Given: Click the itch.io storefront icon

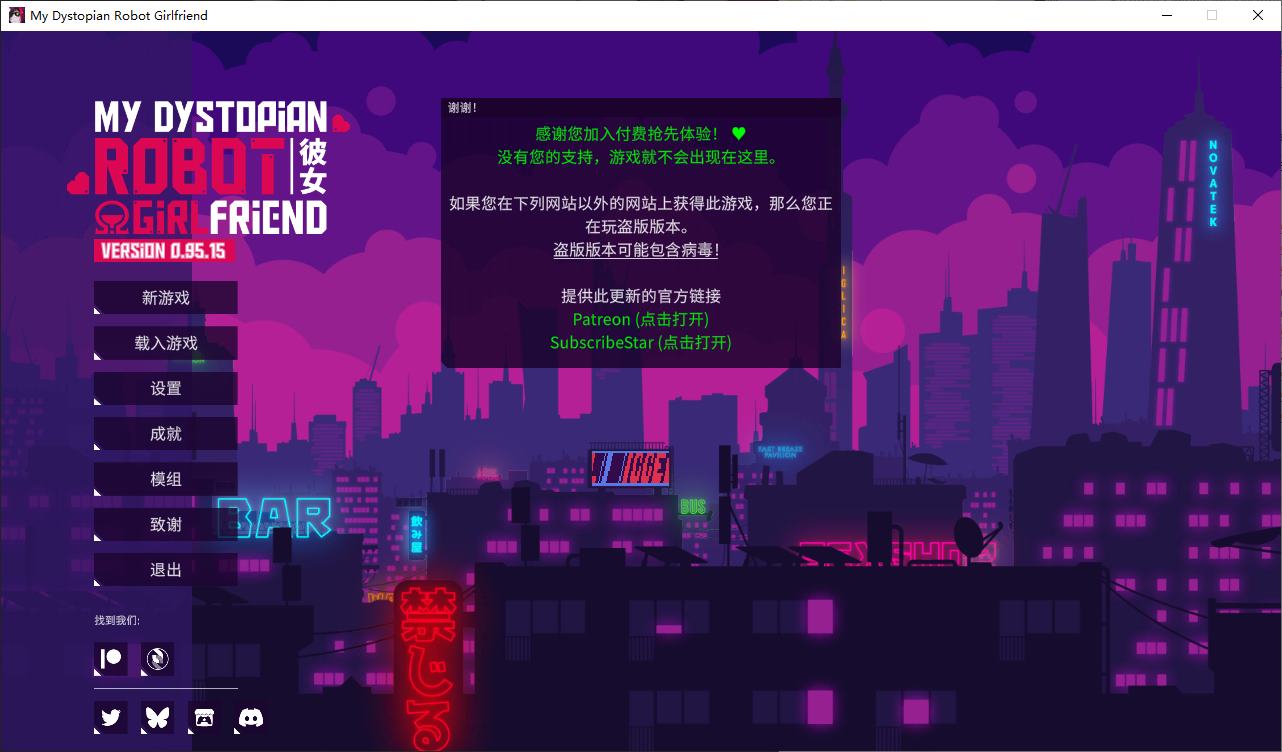Looking at the screenshot, I should point(204,717).
